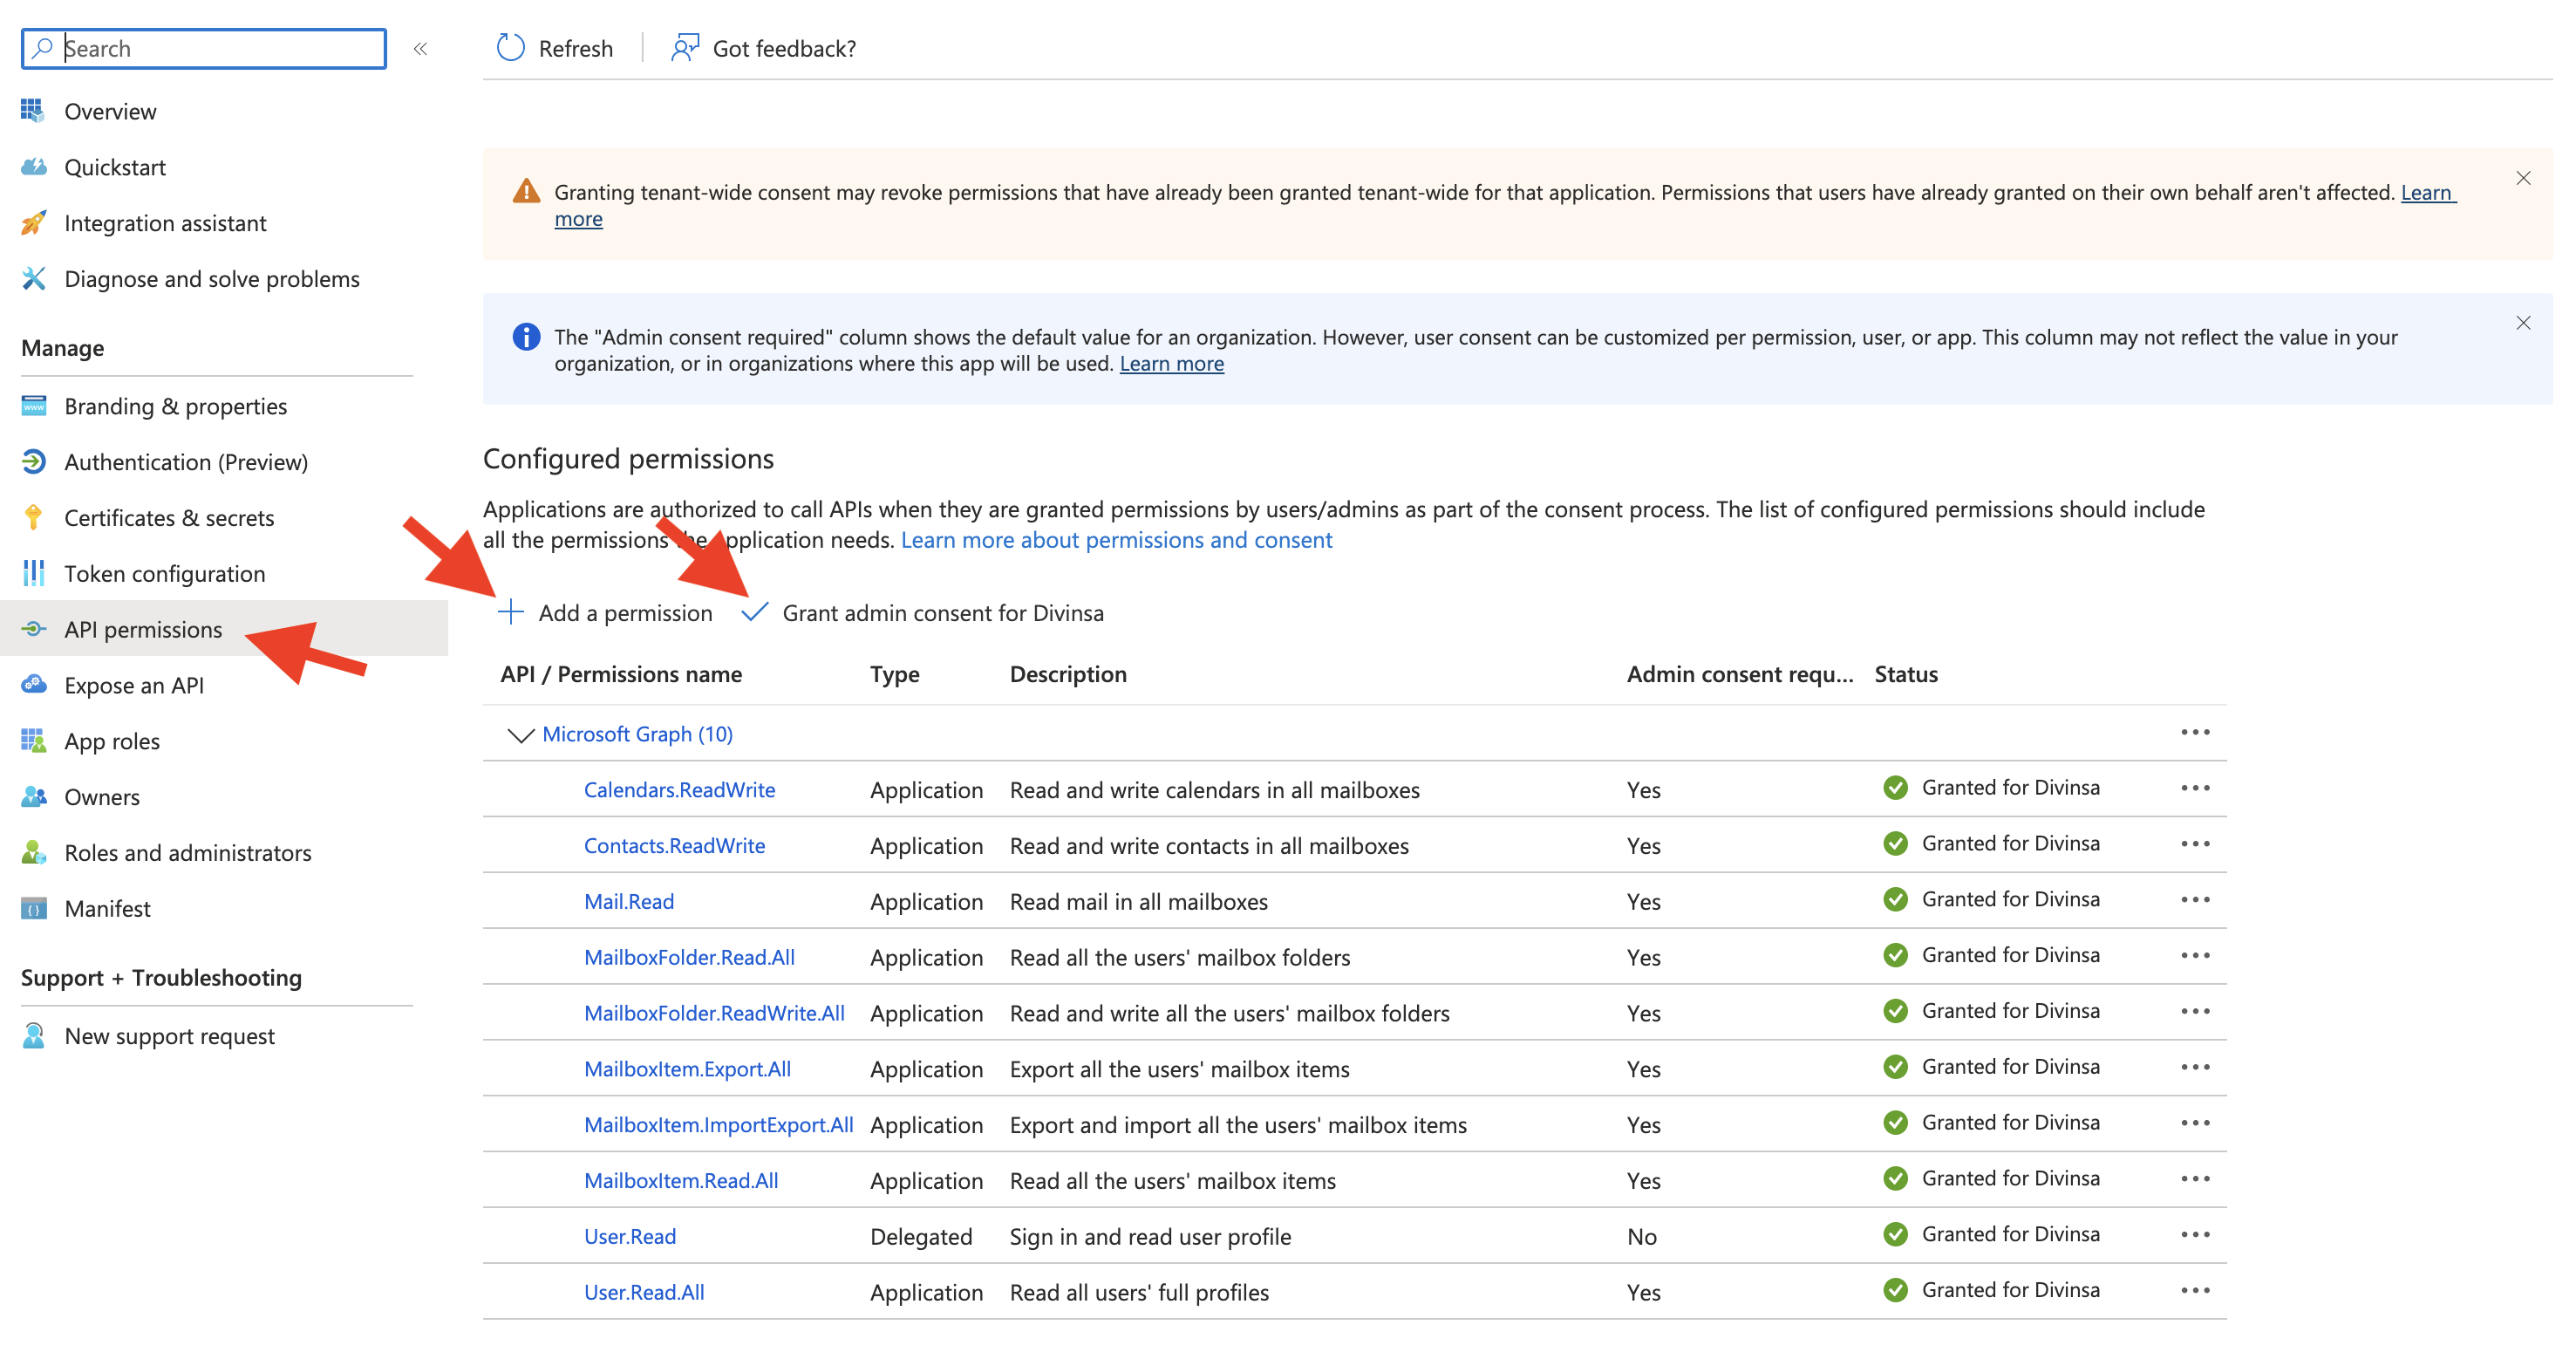The width and height of the screenshot is (2576, 1359).
Task: Click the Owners people icon
Action: click(33, 797)
